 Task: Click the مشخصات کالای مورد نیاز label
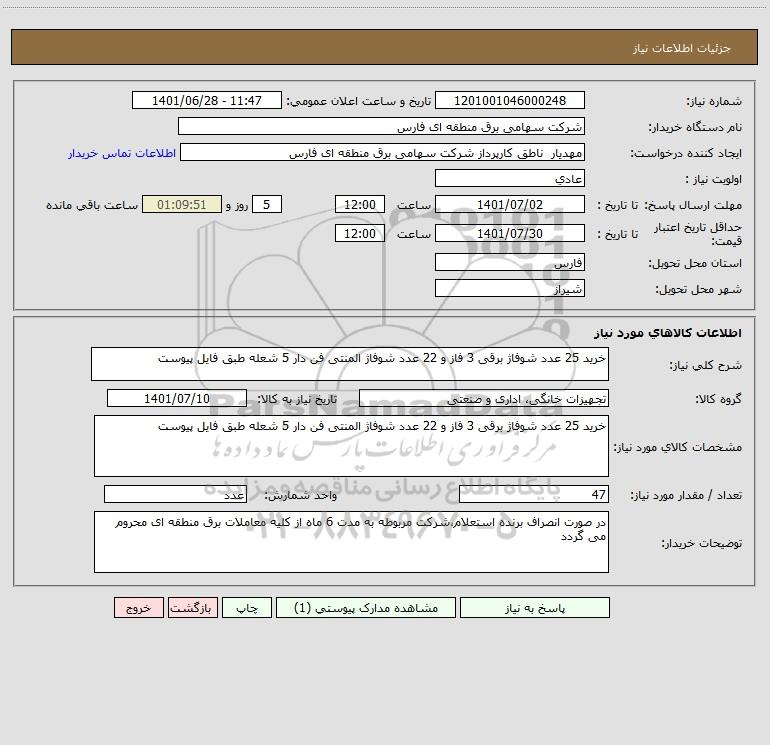point(677,447)
